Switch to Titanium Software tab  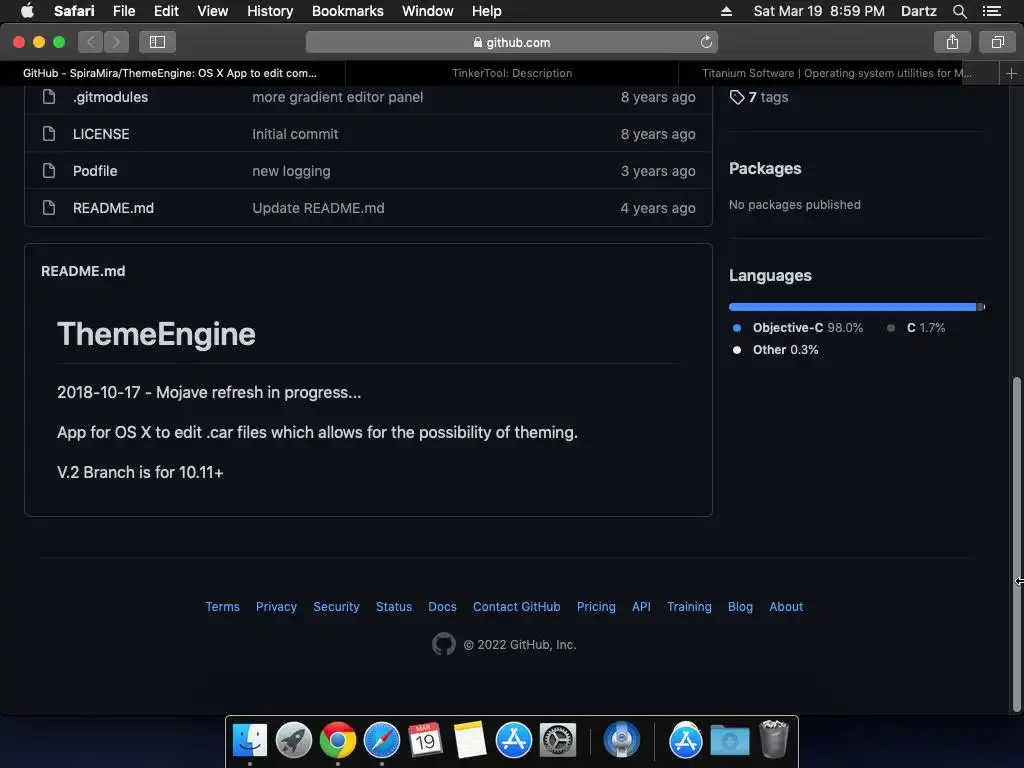[x=839, y=73]
